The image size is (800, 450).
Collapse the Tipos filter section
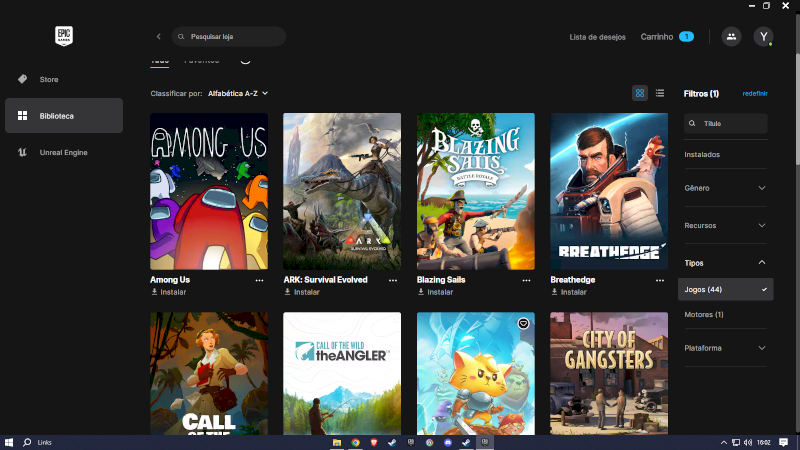point(725,263)
